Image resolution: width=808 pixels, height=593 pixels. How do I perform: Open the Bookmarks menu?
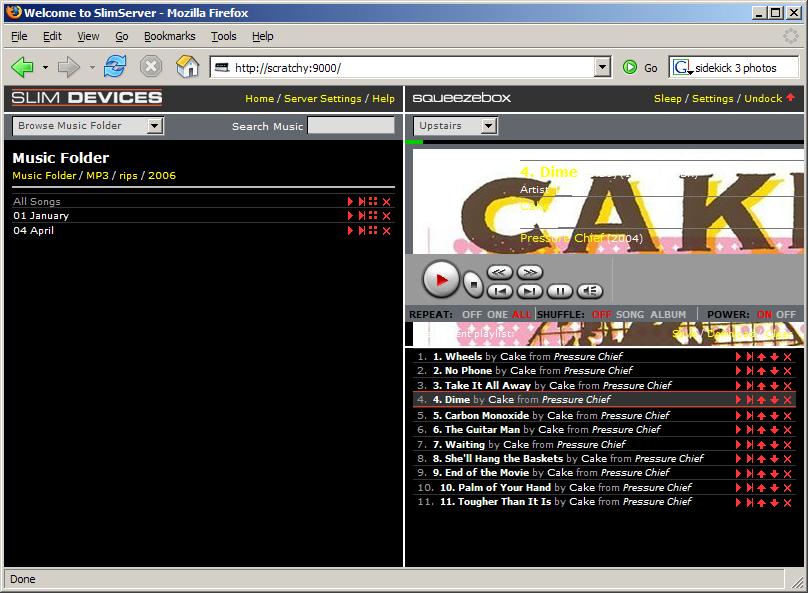click(169, 36)
